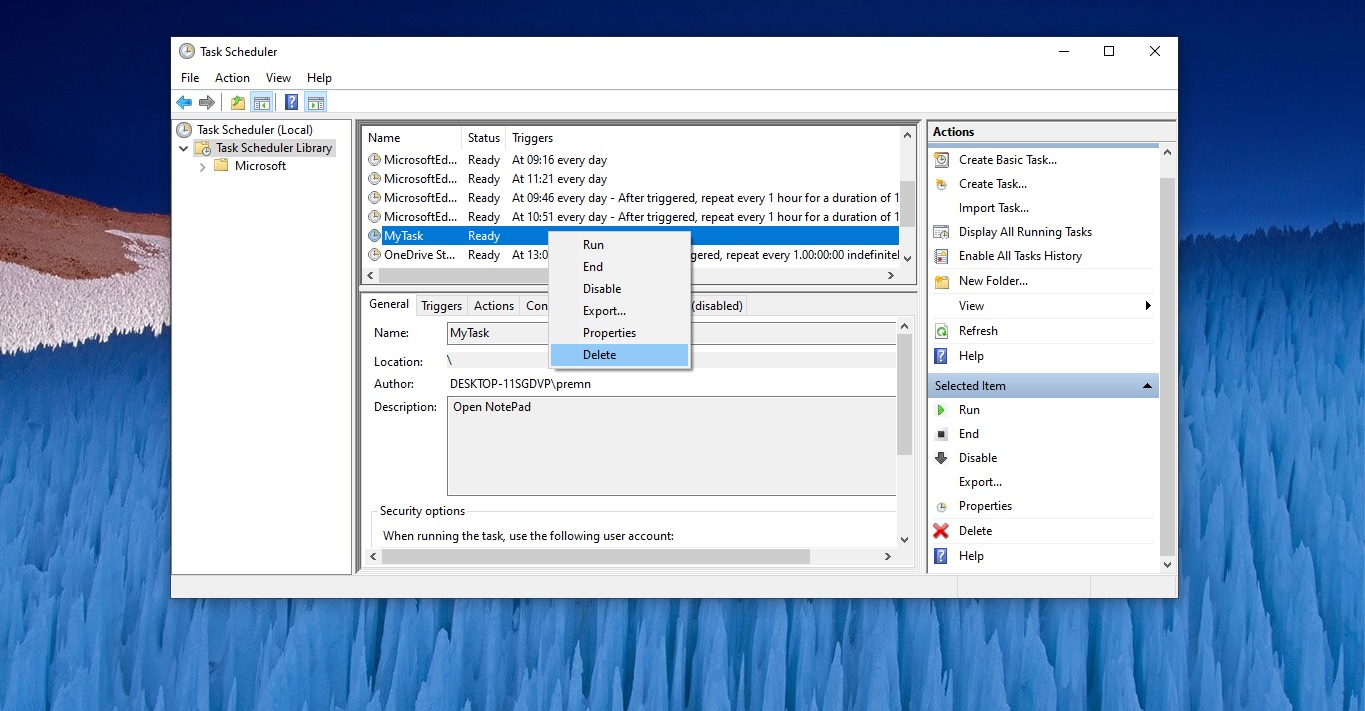1365x711 pixels.
Task: Expand the Microsoft folder in the tree
Action: 203,165
